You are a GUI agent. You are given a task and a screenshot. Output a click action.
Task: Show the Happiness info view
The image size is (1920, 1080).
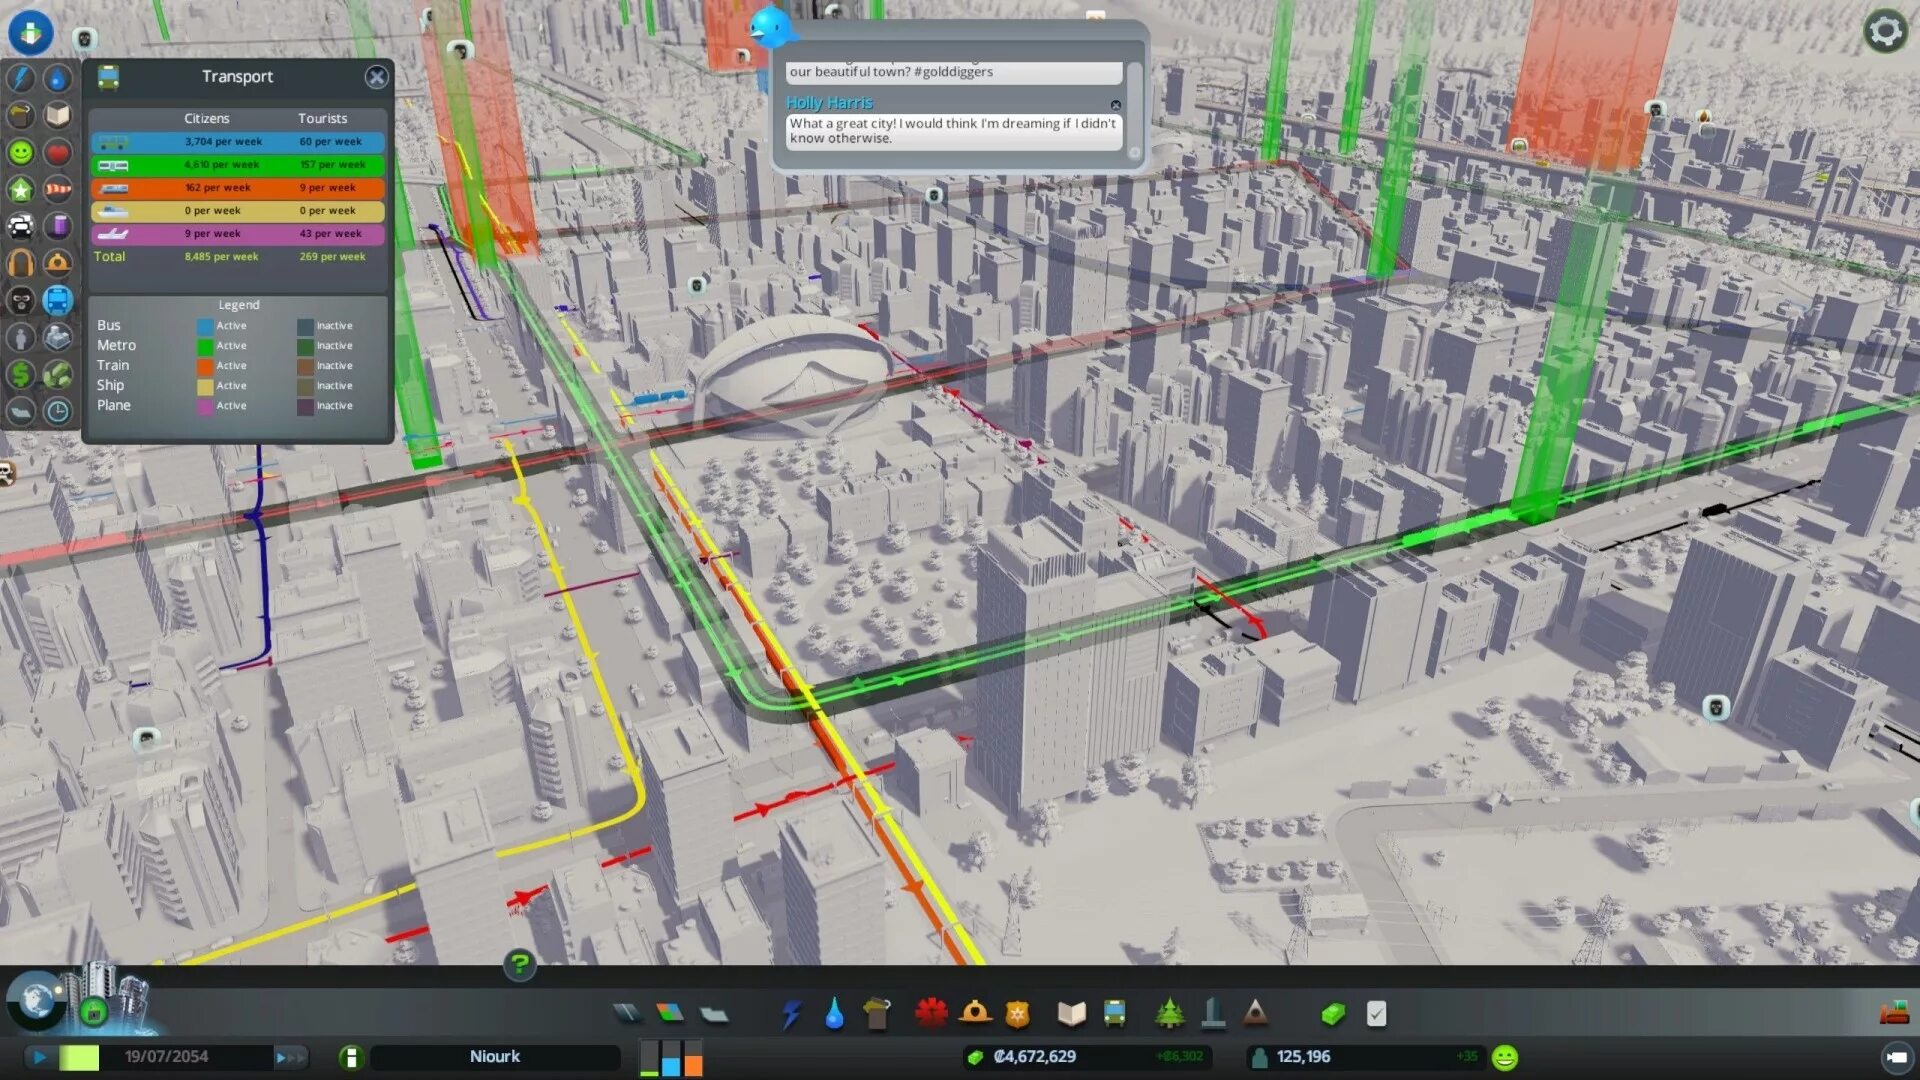point(21,152)
